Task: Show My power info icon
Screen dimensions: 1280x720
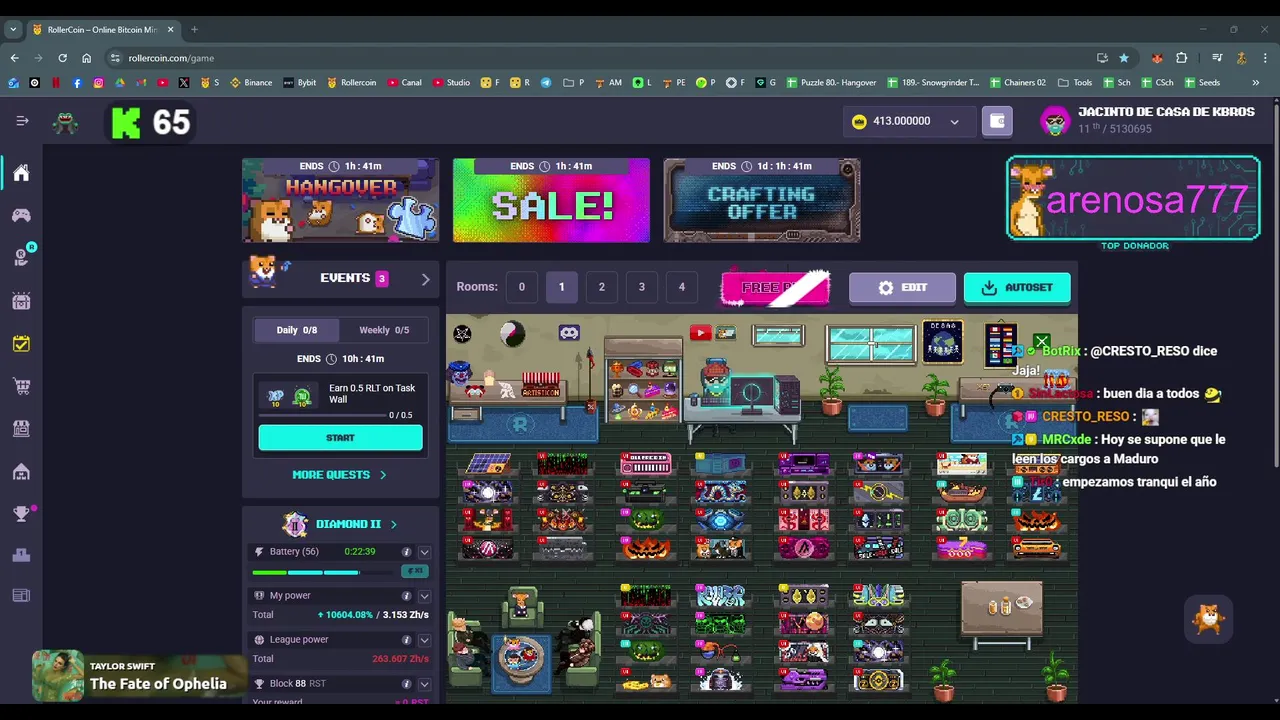Action: (406, 596)
